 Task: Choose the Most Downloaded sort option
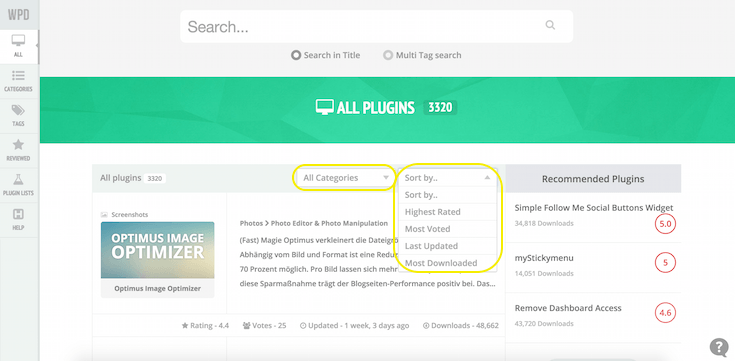pyautogui.click(x=448, y=263)
